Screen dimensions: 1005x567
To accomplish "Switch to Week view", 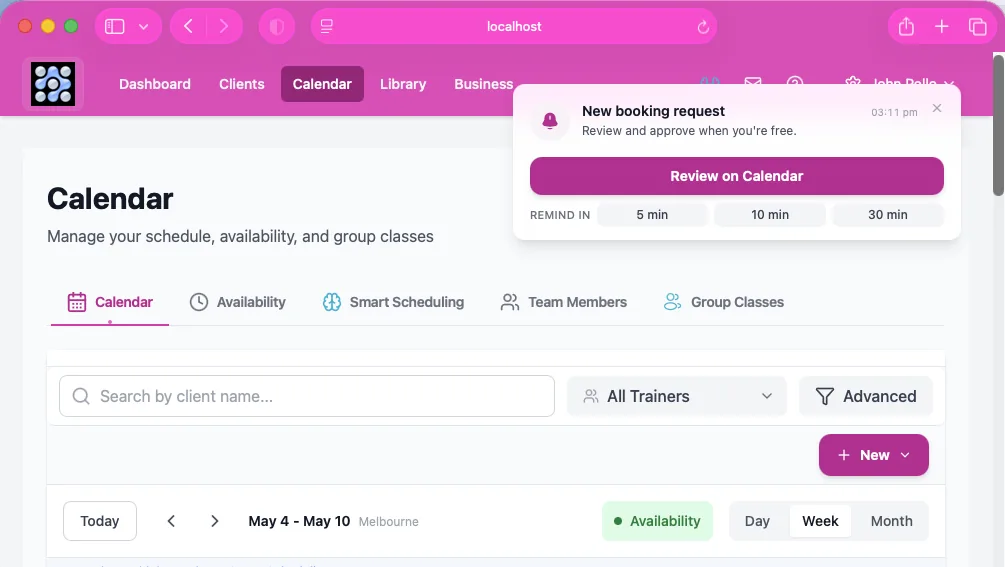I will [820, 521].
